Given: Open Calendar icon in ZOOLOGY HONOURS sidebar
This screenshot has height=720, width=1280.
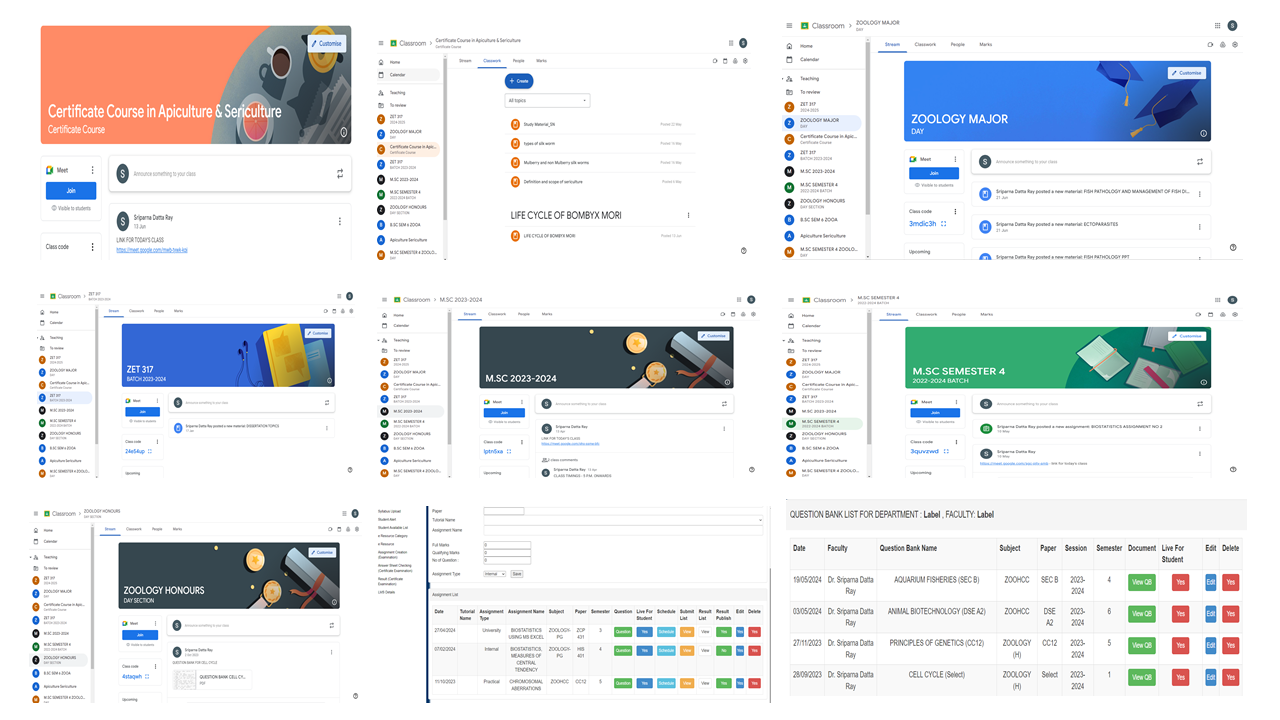Looking at the screenshot, I should tap(35, 541).
